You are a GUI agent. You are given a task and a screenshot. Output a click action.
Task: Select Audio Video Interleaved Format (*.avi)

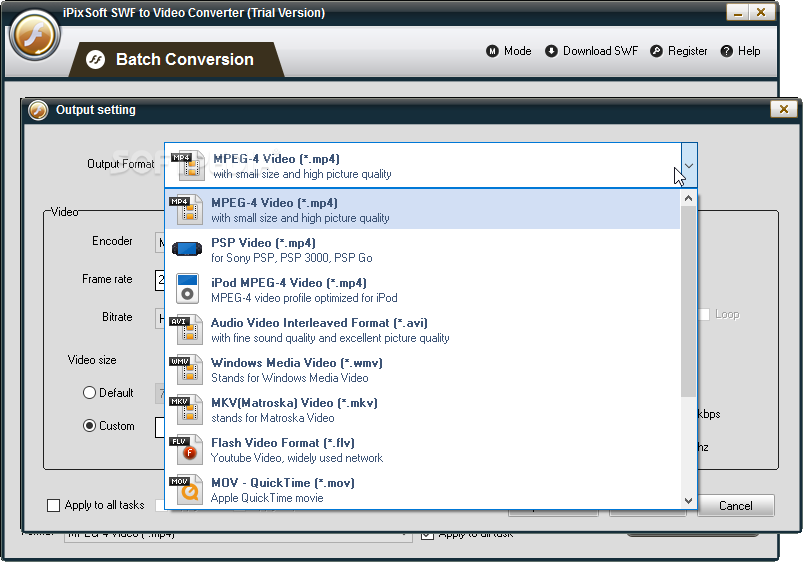(x=422, y=329)
